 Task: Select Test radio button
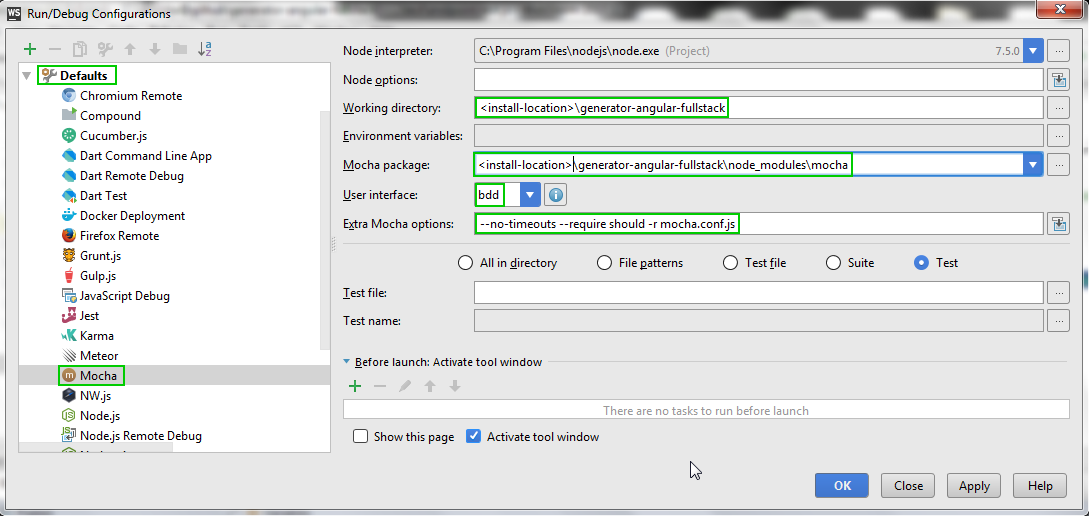[x=936, y=263]
